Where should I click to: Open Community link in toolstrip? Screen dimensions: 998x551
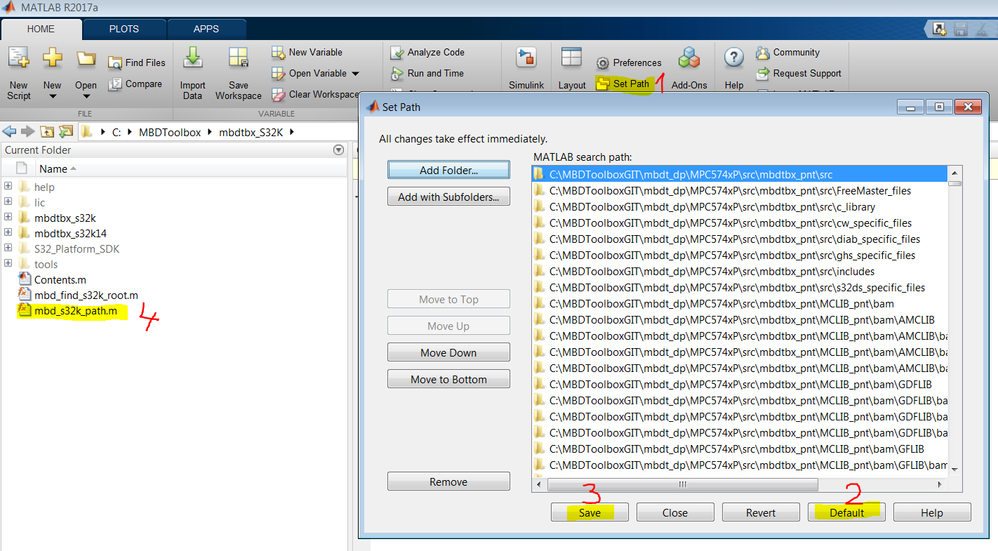[788, 52]
